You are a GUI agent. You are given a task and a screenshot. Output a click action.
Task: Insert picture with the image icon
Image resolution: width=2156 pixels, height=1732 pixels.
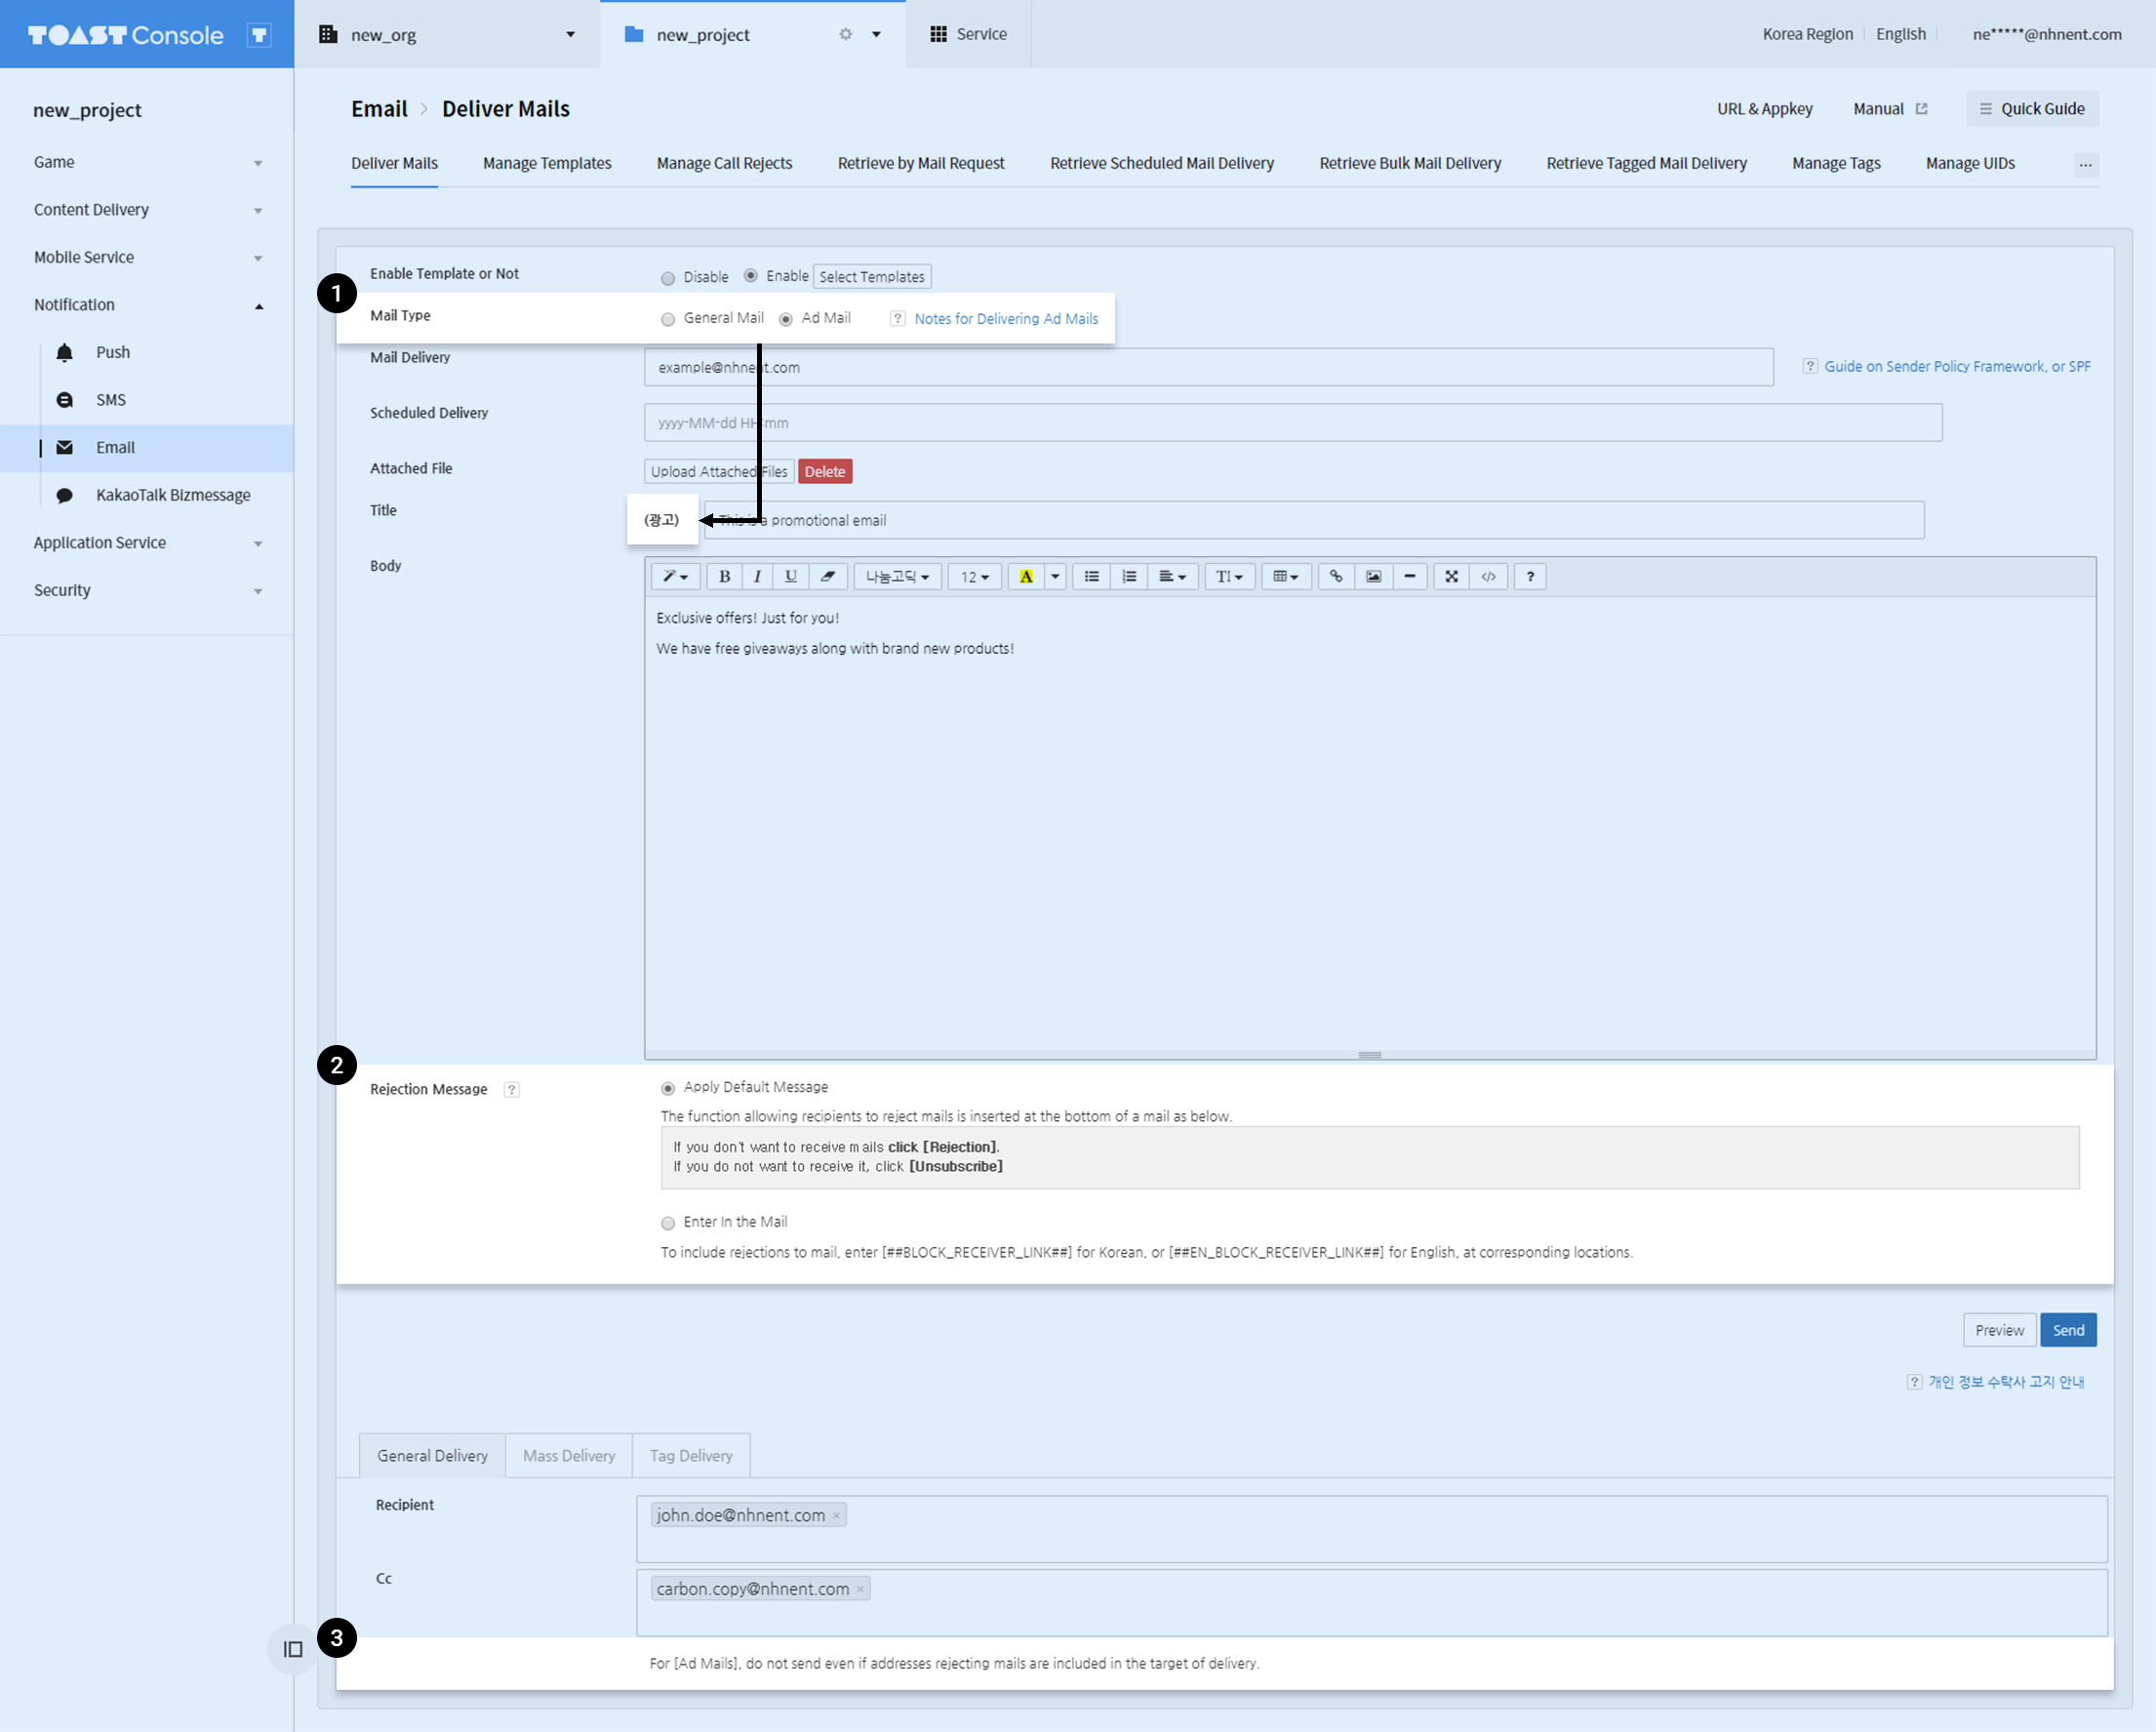click(x=1373, y=577)
